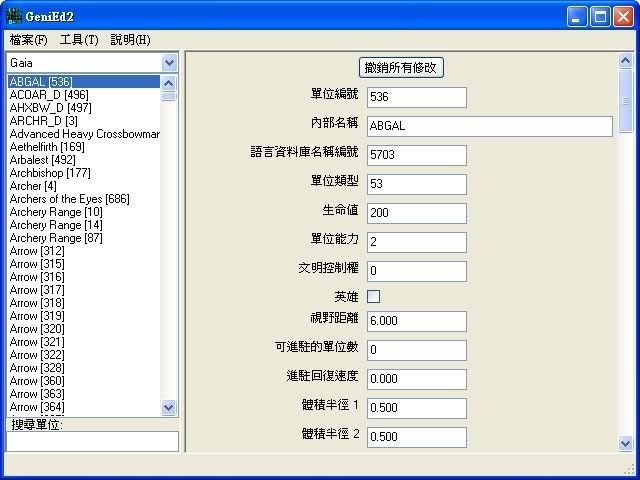Open the 檔案(F) menu
Image resolution: width=640 pixels, height=480 pixels.
click(29, 40)
